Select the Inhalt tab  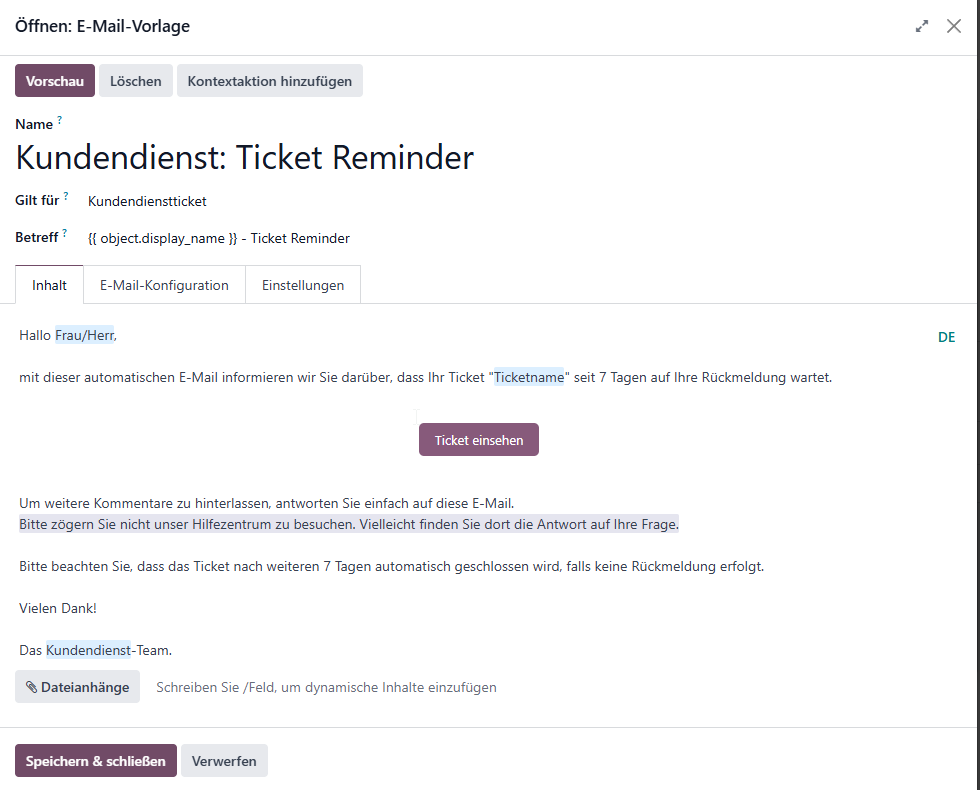click(49, 285)
